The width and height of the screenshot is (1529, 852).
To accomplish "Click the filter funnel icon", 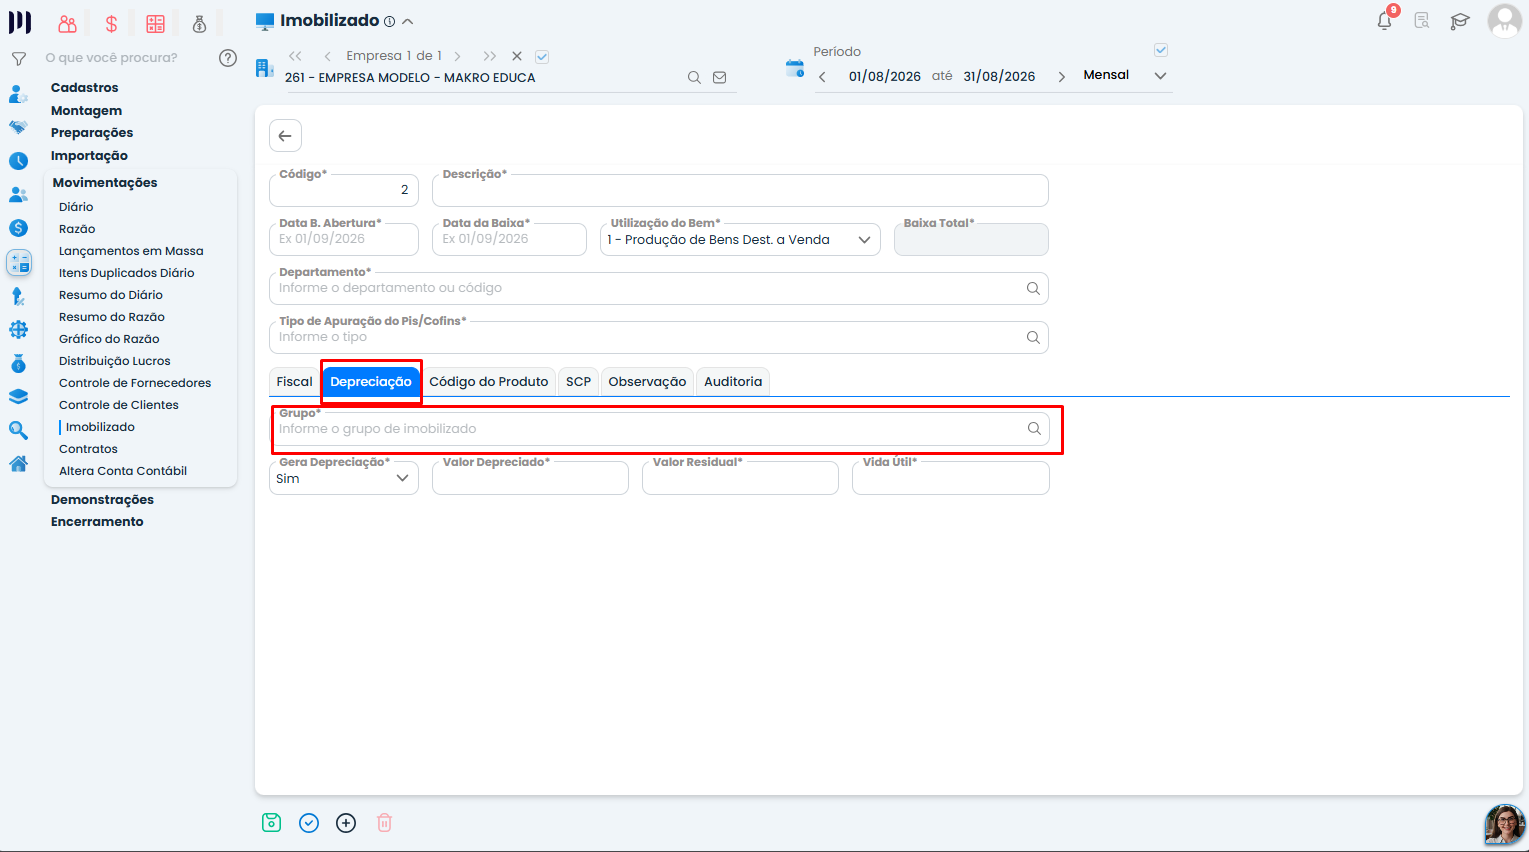I will click(18, 59).
